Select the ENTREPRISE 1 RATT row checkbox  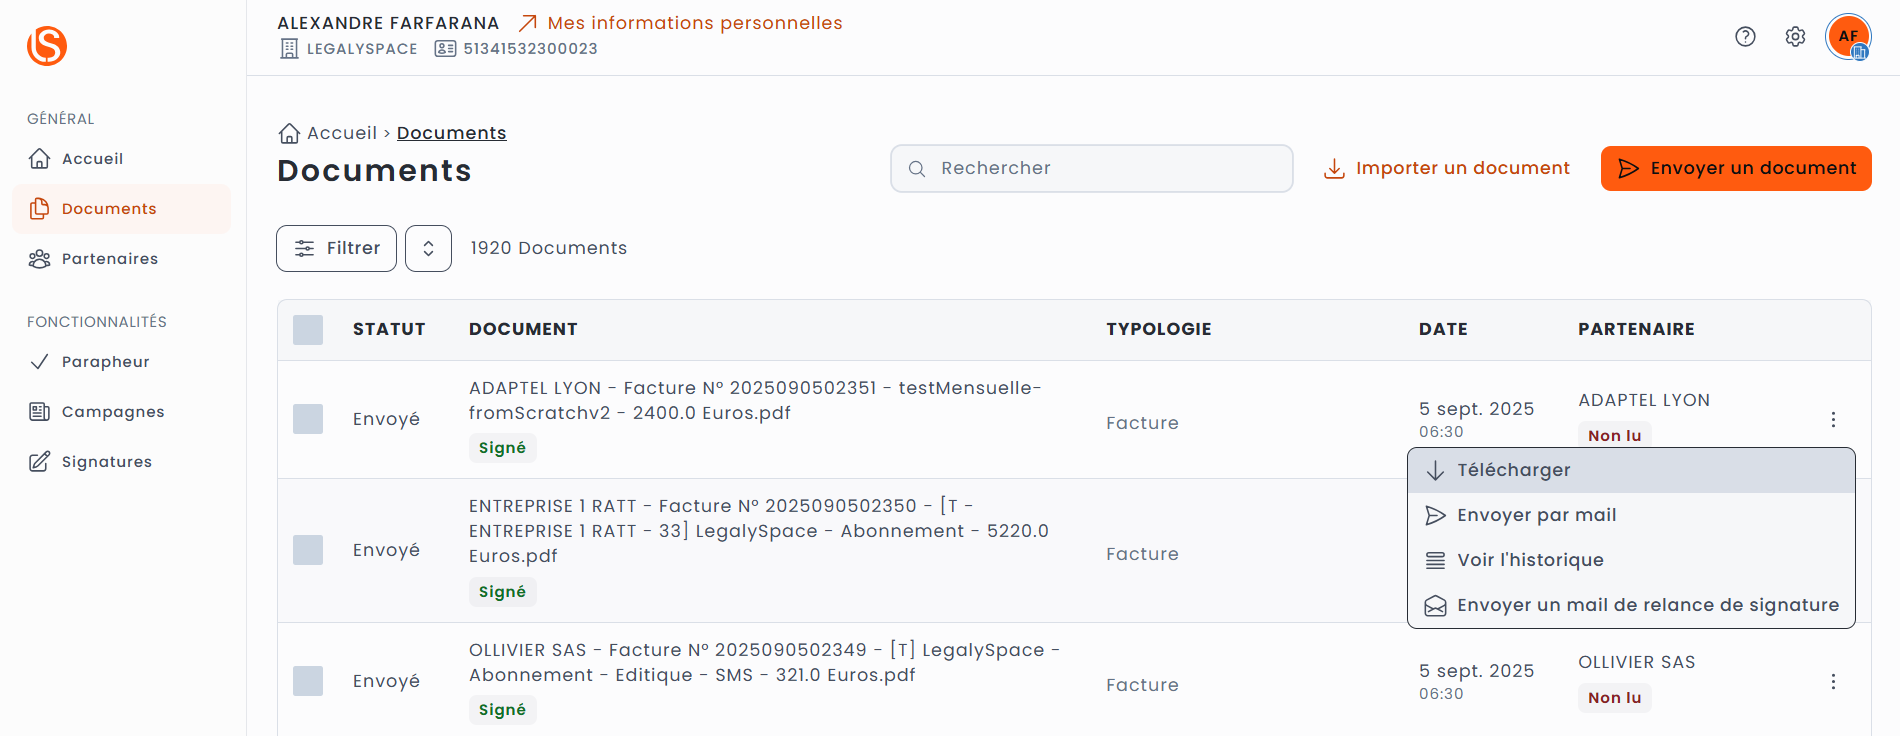tap(308, 550)
